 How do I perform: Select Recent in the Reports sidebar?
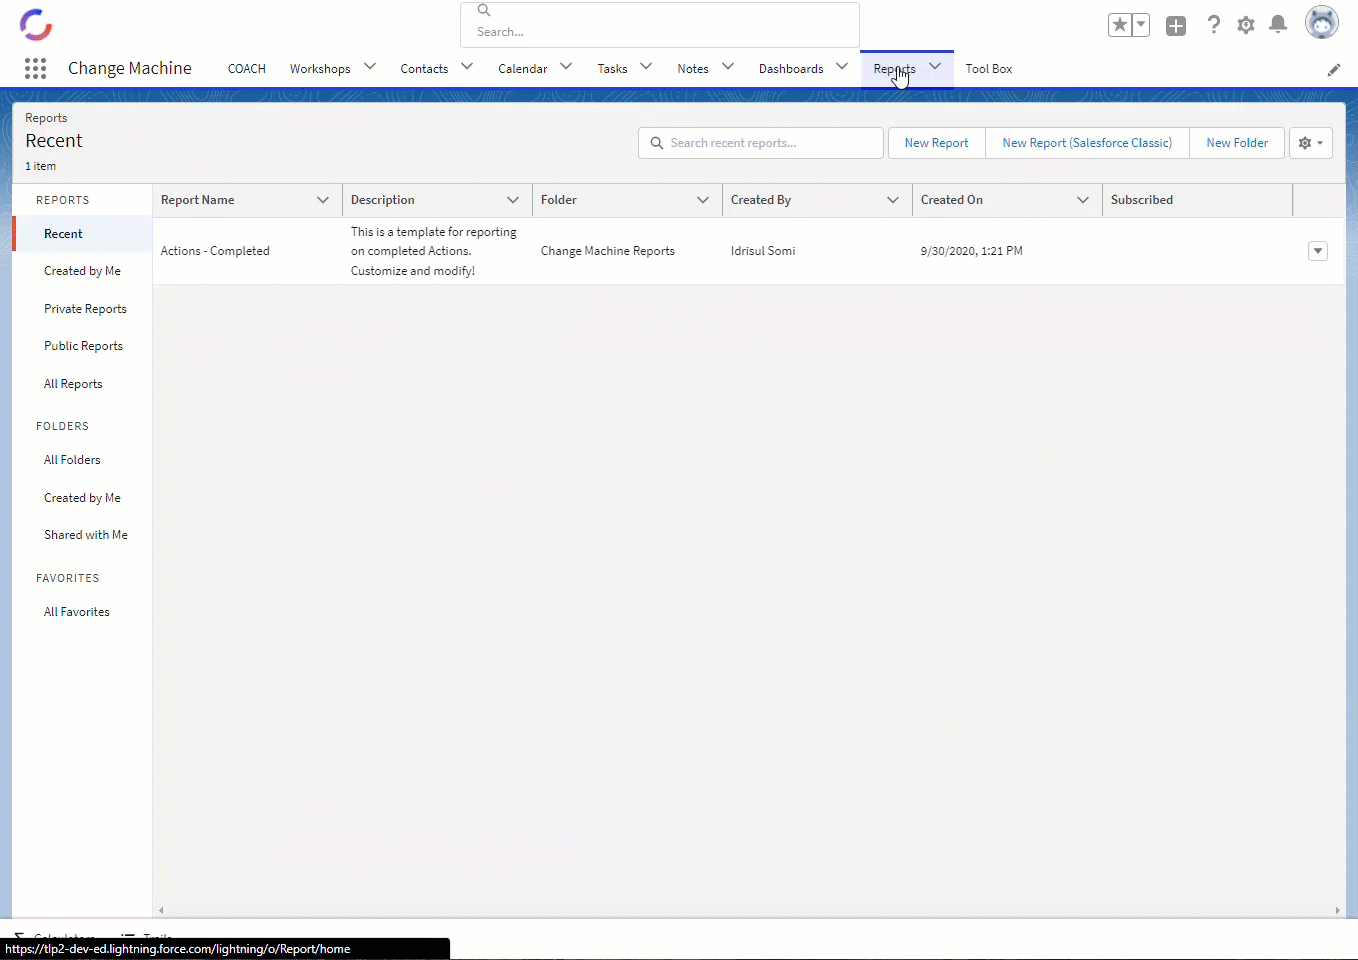click(82, 234)
